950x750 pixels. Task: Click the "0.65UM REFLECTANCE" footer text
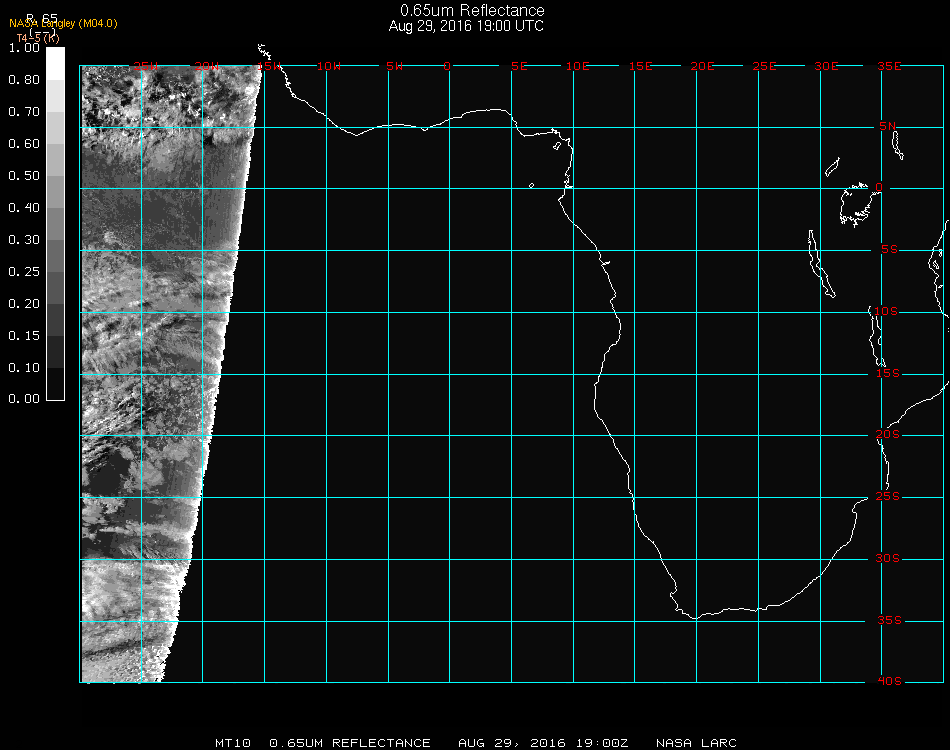tap(350, 743)
